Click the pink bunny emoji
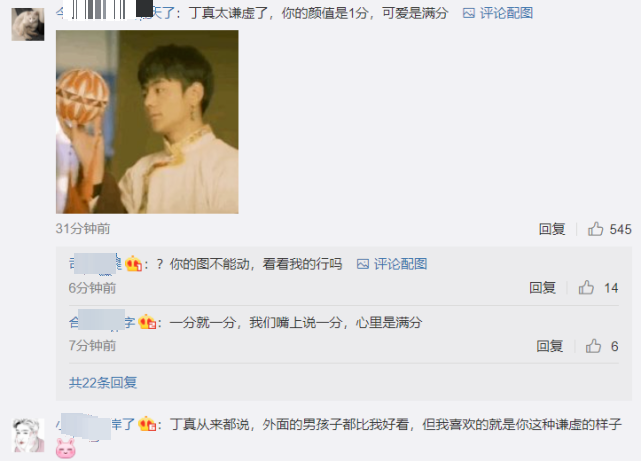Screen dimensions: 641x461 click(x=65, y=448)
